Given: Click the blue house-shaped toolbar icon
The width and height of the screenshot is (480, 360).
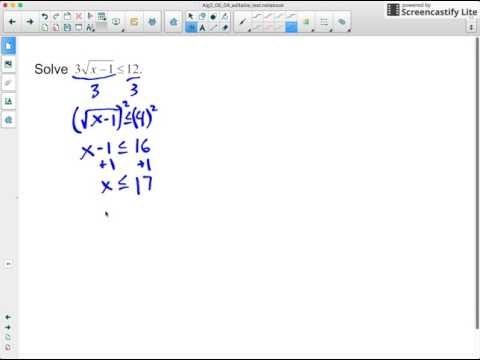Looking at the screenshot, I should [x=173, y=22].
